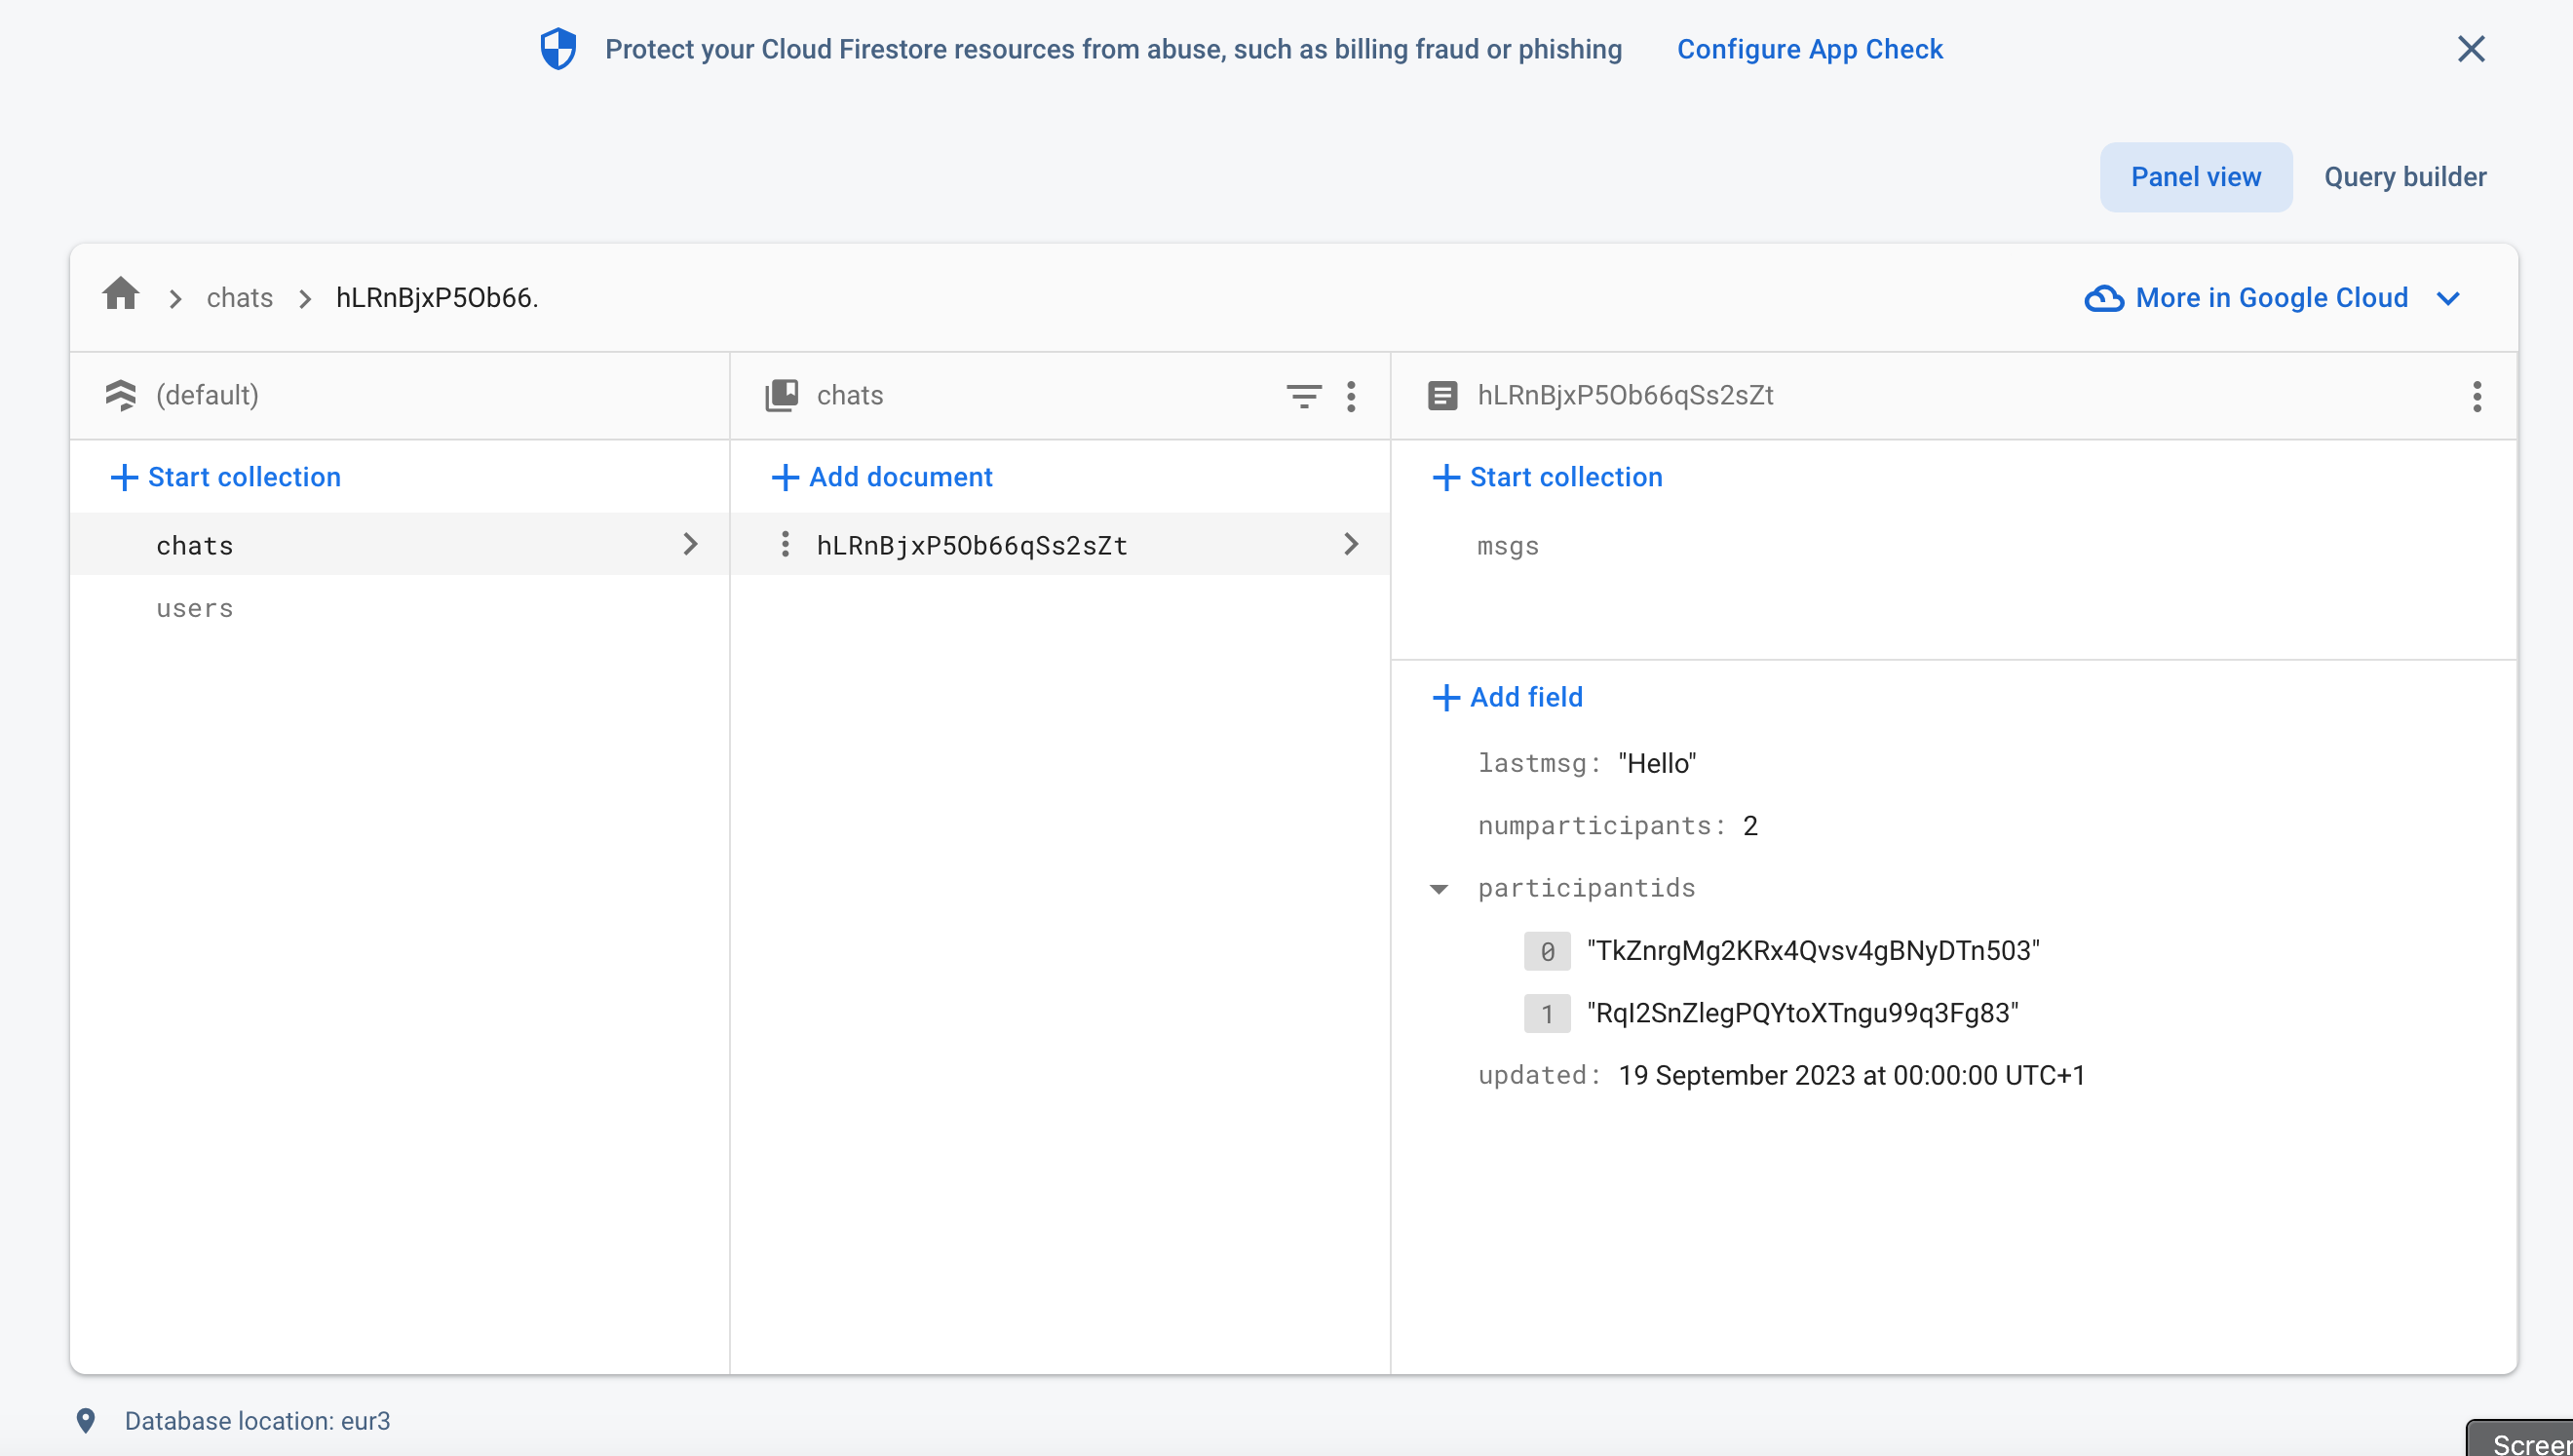This screenshot has height=1456, width=2573.
Task: Switch to Query builder tab
Action: (2404, 177)
